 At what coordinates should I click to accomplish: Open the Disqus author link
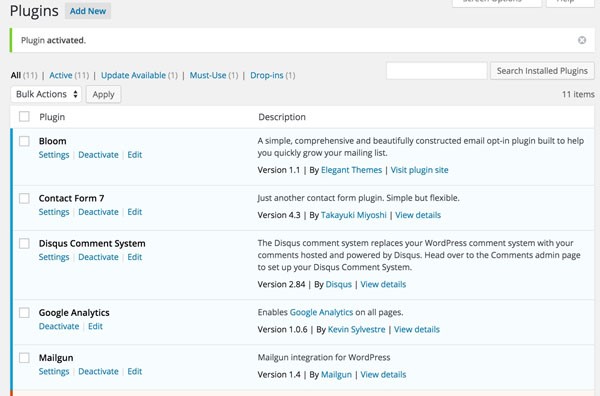(338, 284)
